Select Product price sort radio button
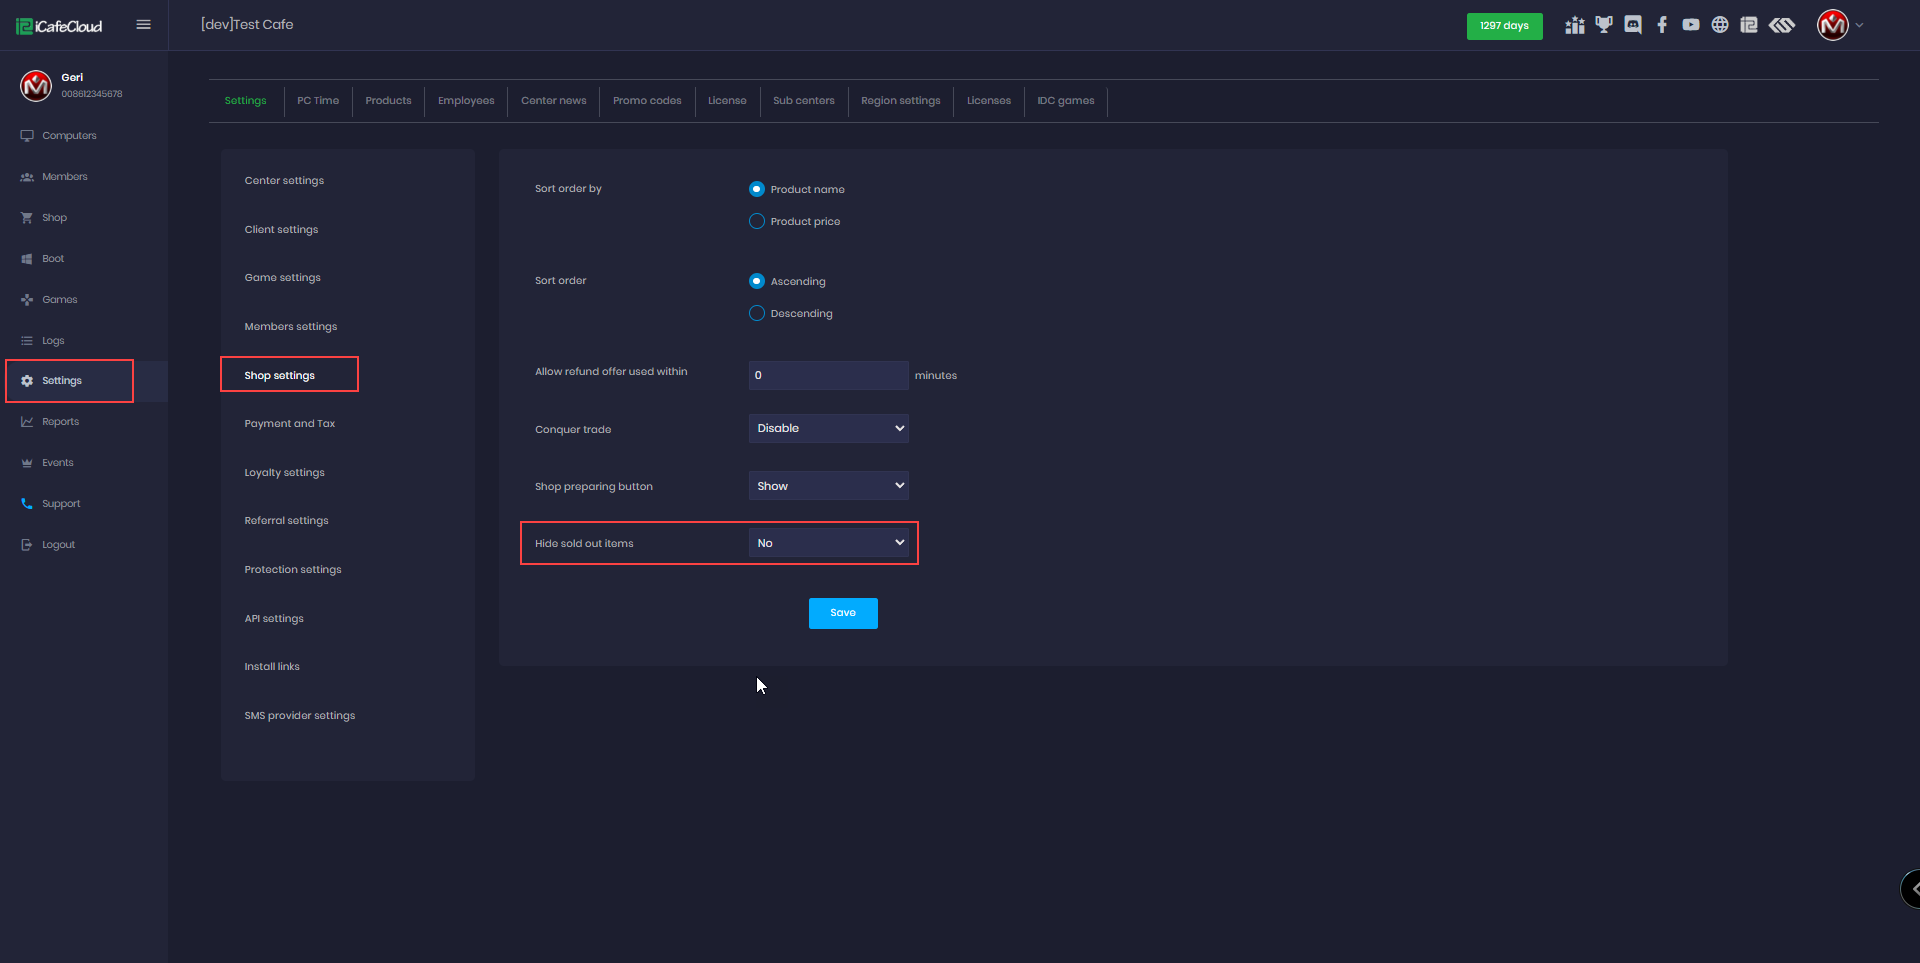Image resolution: width=1920 pixels, height=963 pixels. click(757, 221)
